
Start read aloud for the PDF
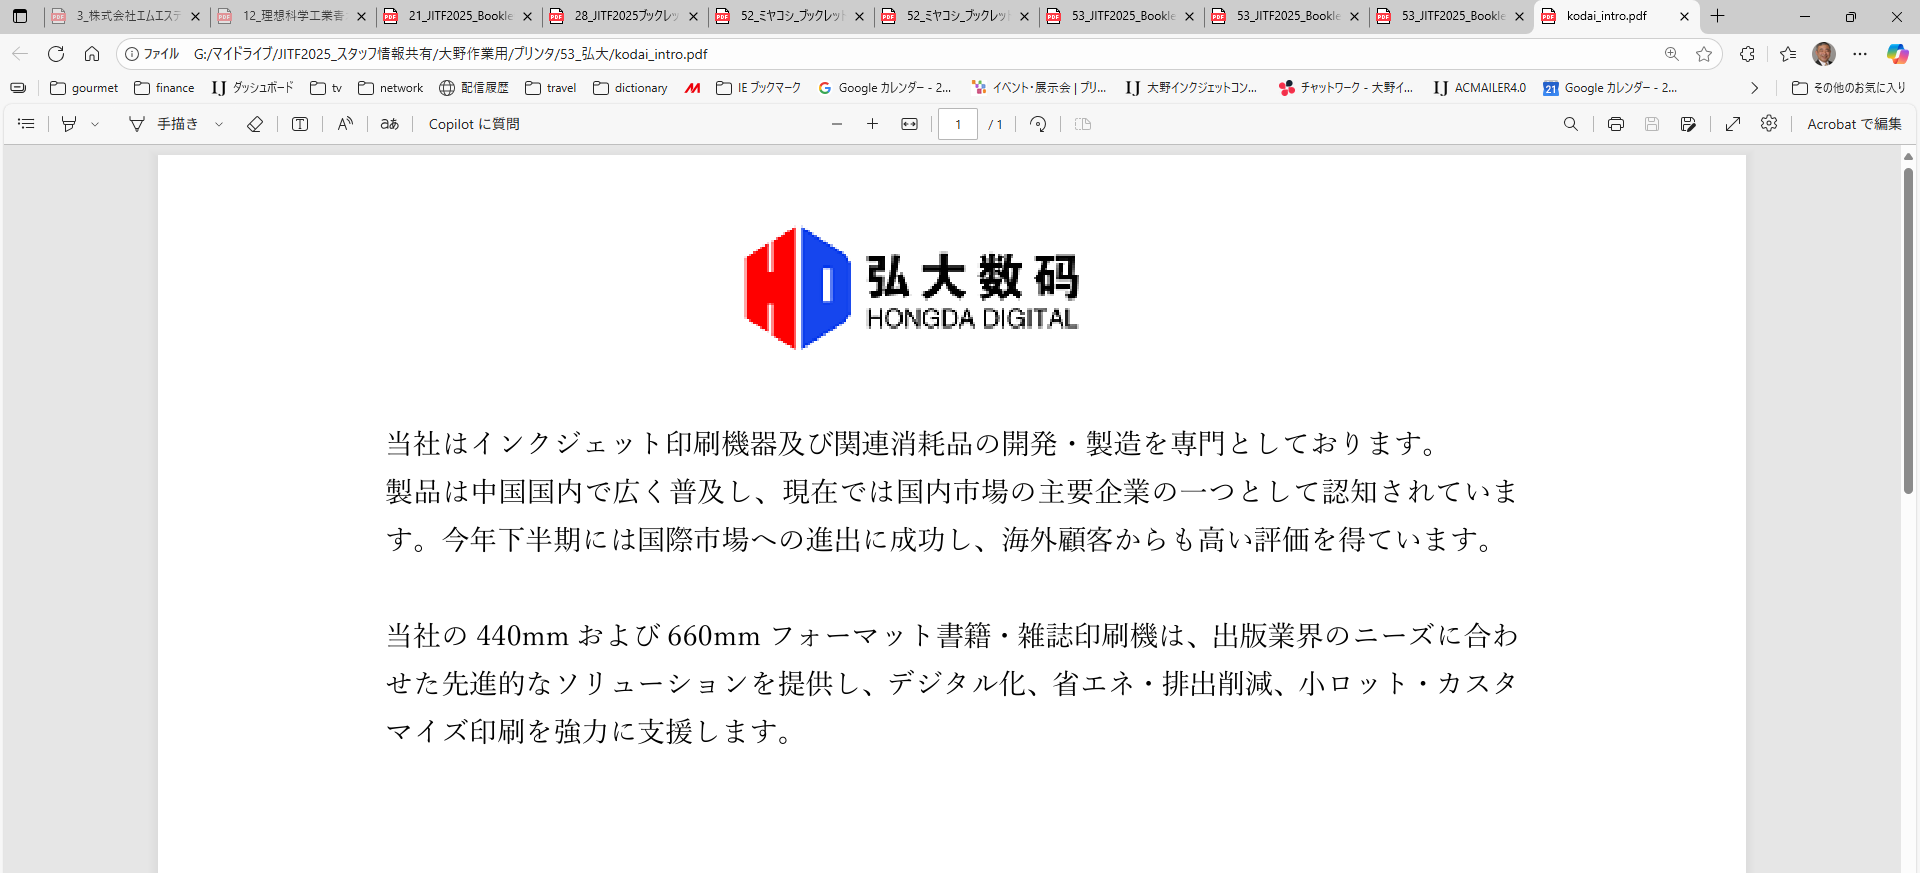(345, 124)
